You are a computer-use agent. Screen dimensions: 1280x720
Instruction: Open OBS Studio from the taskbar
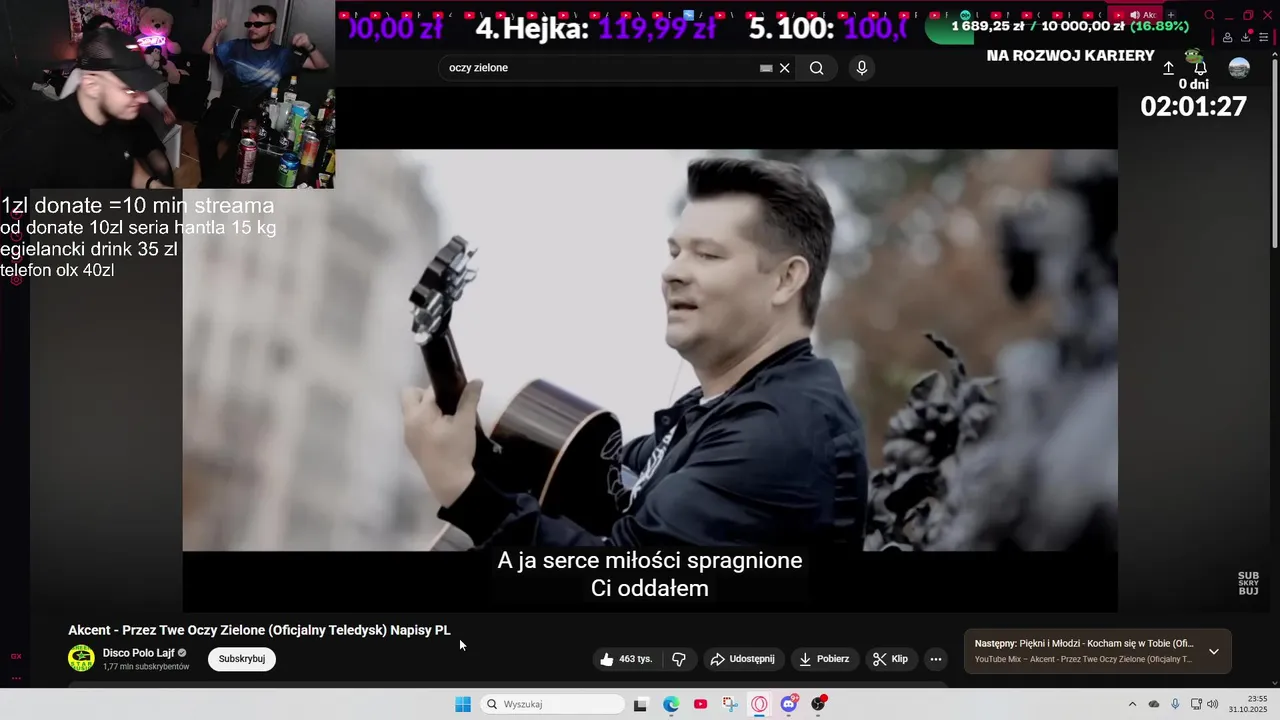pos(818,704)
